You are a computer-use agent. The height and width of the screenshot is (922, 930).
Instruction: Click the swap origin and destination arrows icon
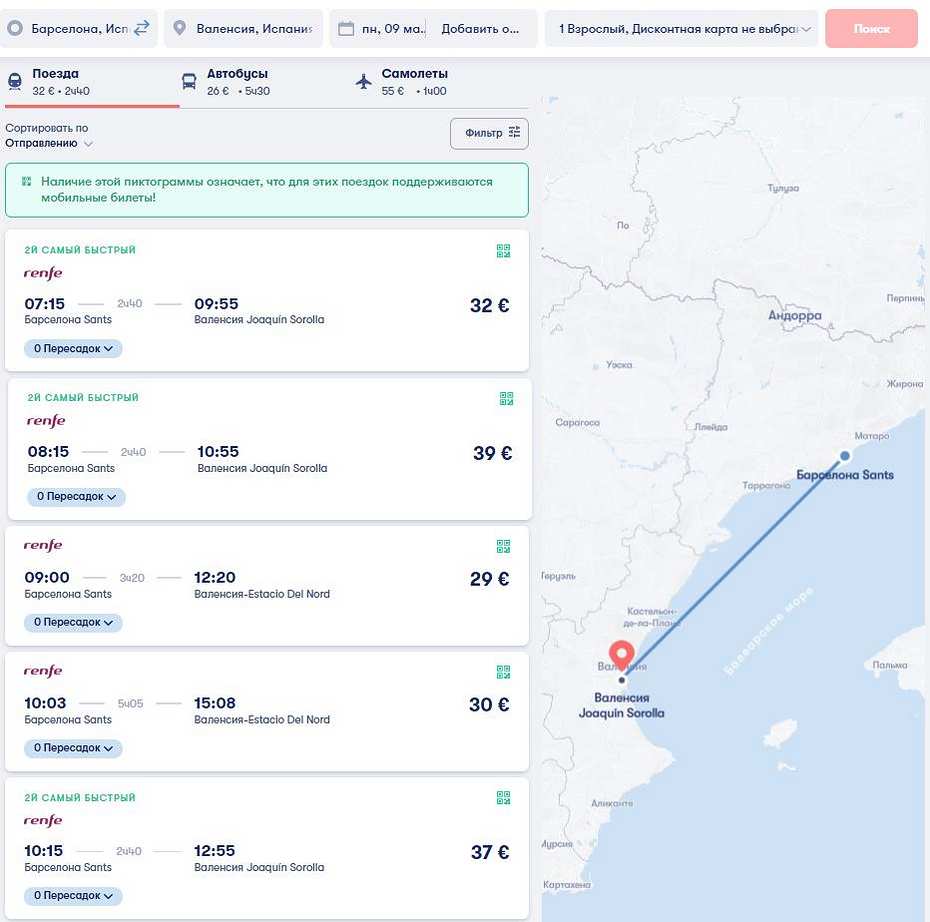pos(141,28)
